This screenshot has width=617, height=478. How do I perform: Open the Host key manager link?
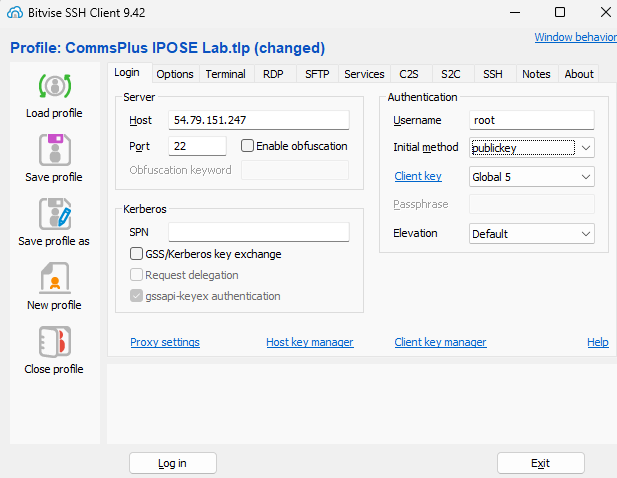(310, 342)
